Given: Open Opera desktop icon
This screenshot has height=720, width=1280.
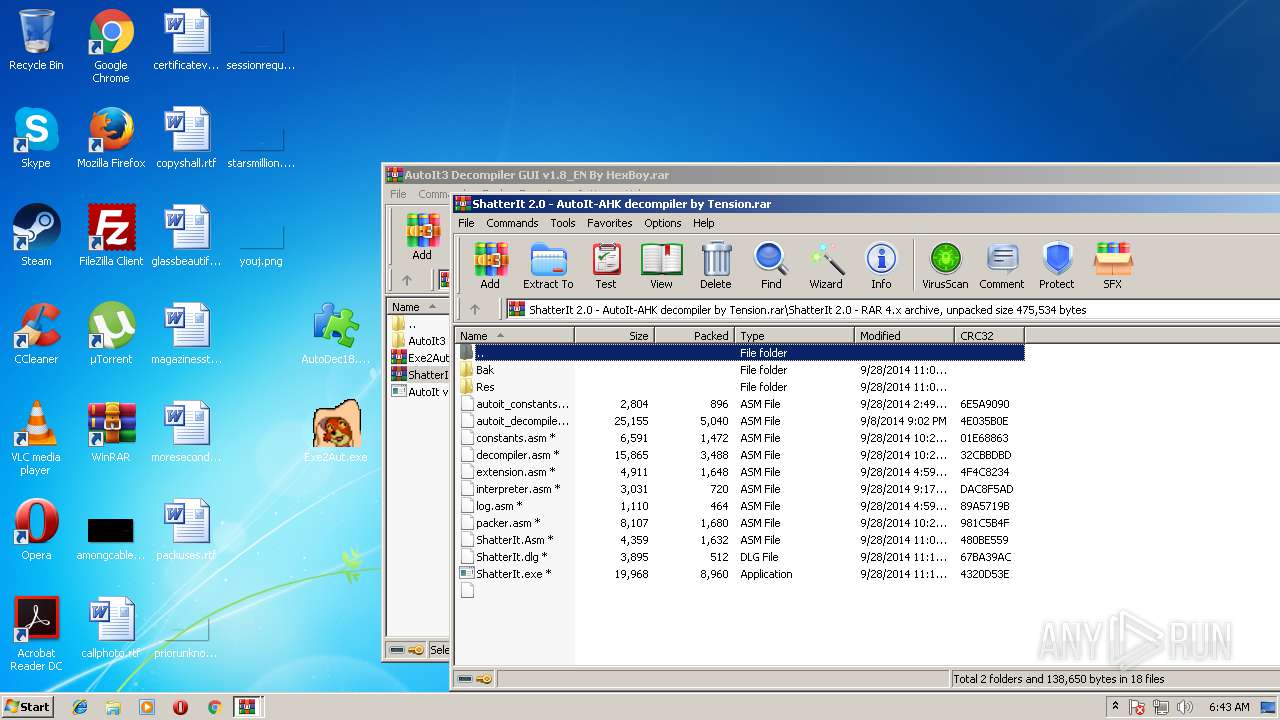Looking at the screenshot, I should click(x=36, y=530).
